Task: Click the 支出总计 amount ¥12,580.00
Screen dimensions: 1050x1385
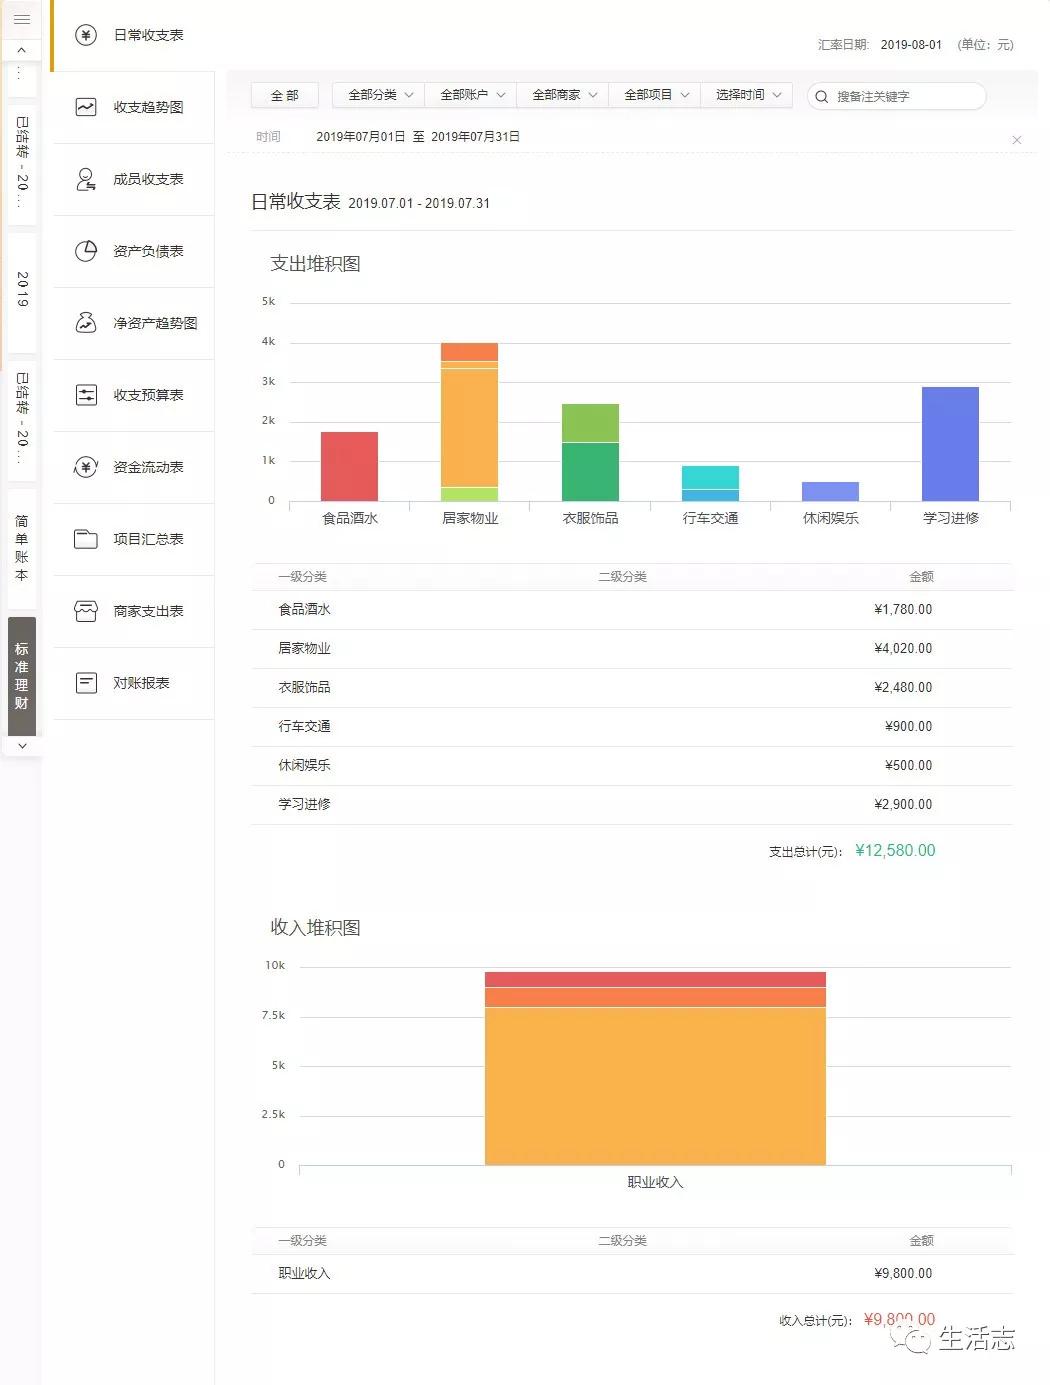Action: pos(895,850)
